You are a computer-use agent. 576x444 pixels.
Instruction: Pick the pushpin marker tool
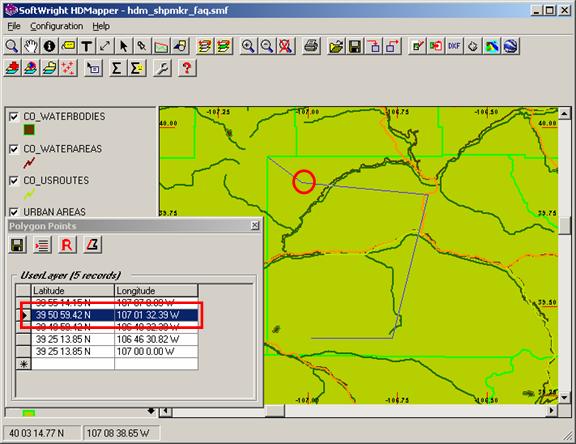tap(142, 46)
